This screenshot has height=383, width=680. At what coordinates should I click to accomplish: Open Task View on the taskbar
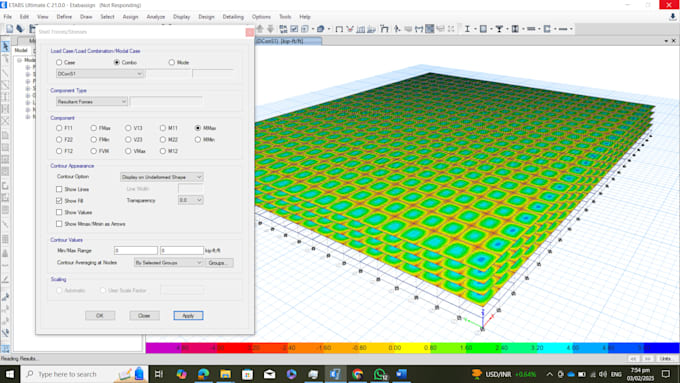(159, 374)
